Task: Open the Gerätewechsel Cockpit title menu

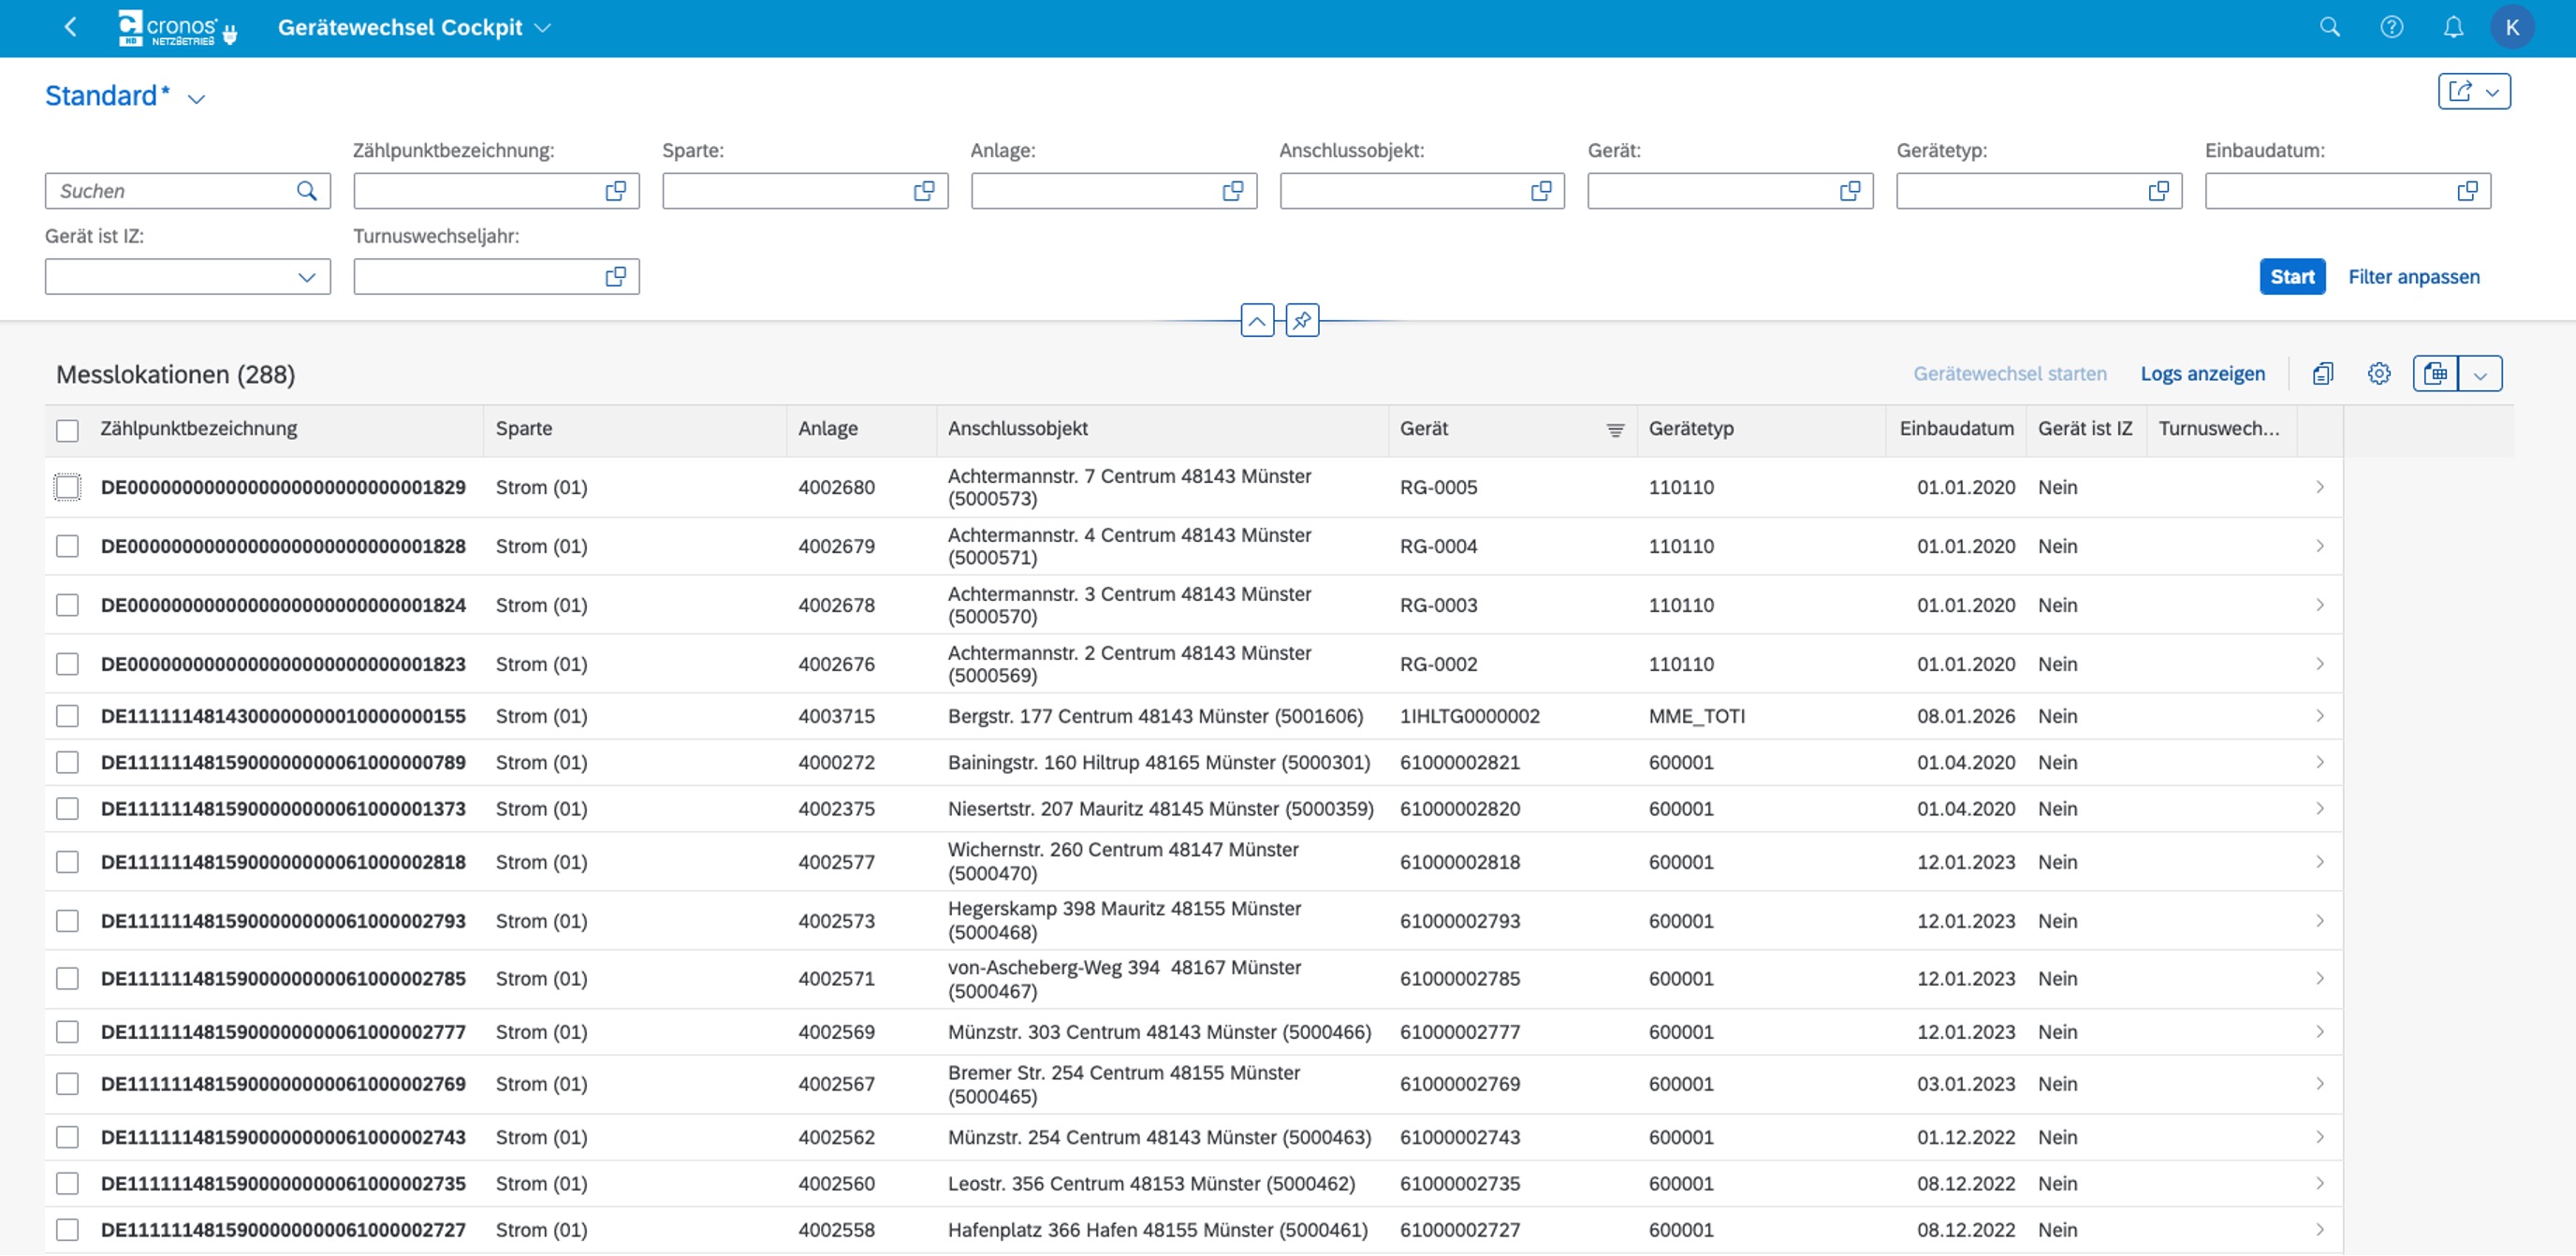Action: pos(542,27)
